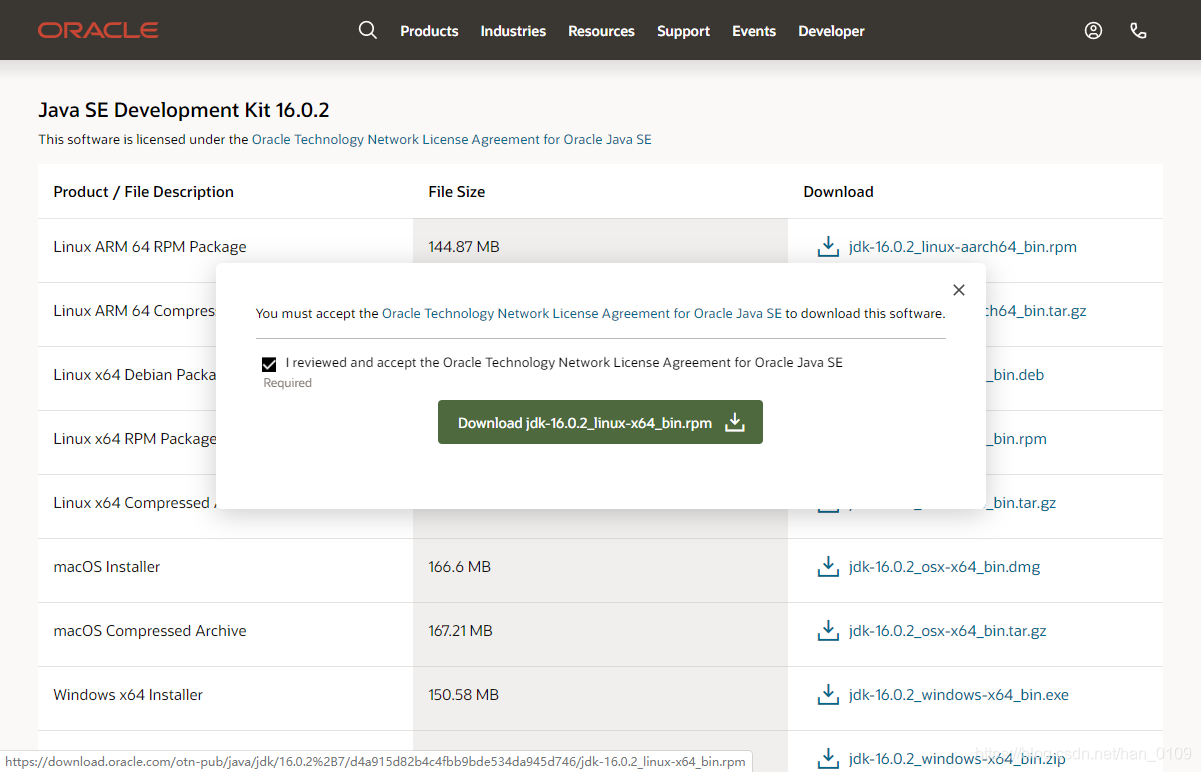The height and width of the screenshot is (772, 1201).
Task: Click the 167.21 MB file size
Action: (461, 631)
